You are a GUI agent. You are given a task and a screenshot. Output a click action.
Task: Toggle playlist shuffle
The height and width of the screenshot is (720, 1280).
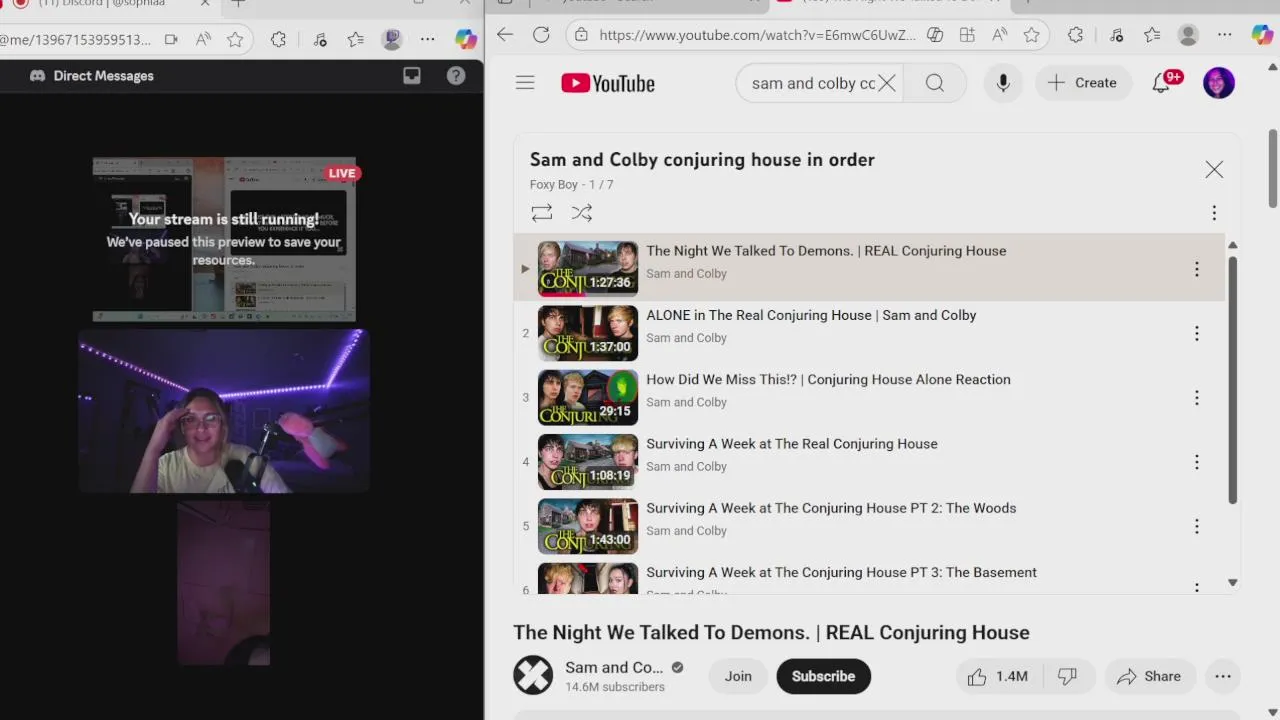point(582,213)
